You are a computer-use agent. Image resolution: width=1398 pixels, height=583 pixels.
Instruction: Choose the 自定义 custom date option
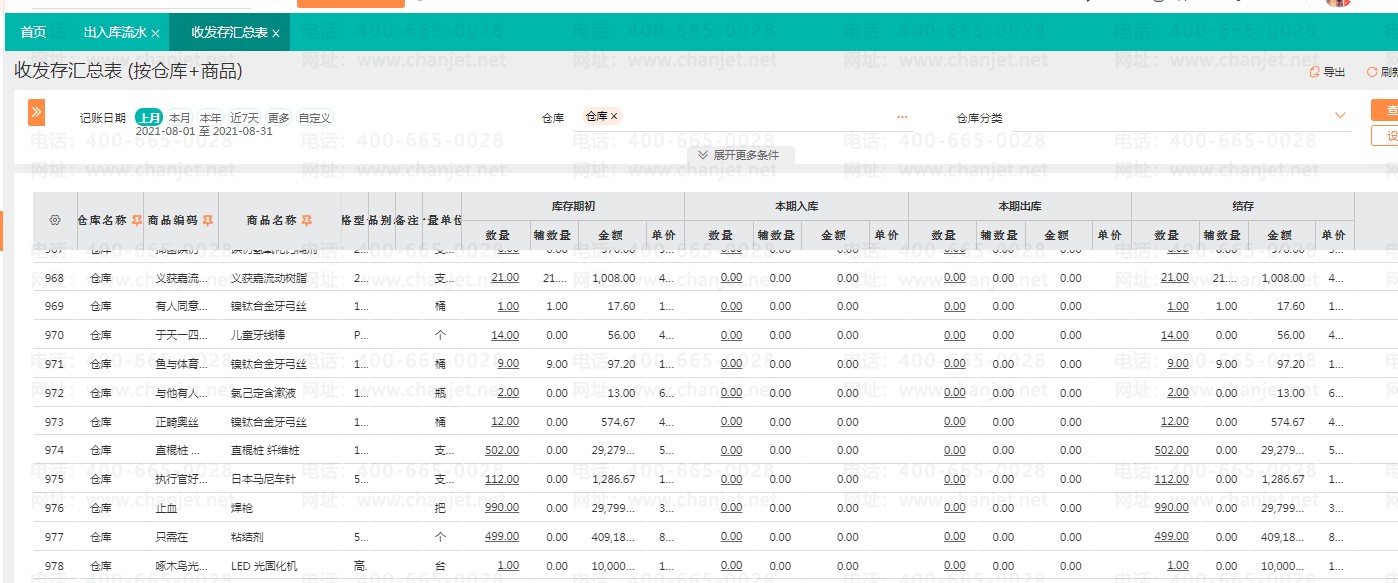314,117
